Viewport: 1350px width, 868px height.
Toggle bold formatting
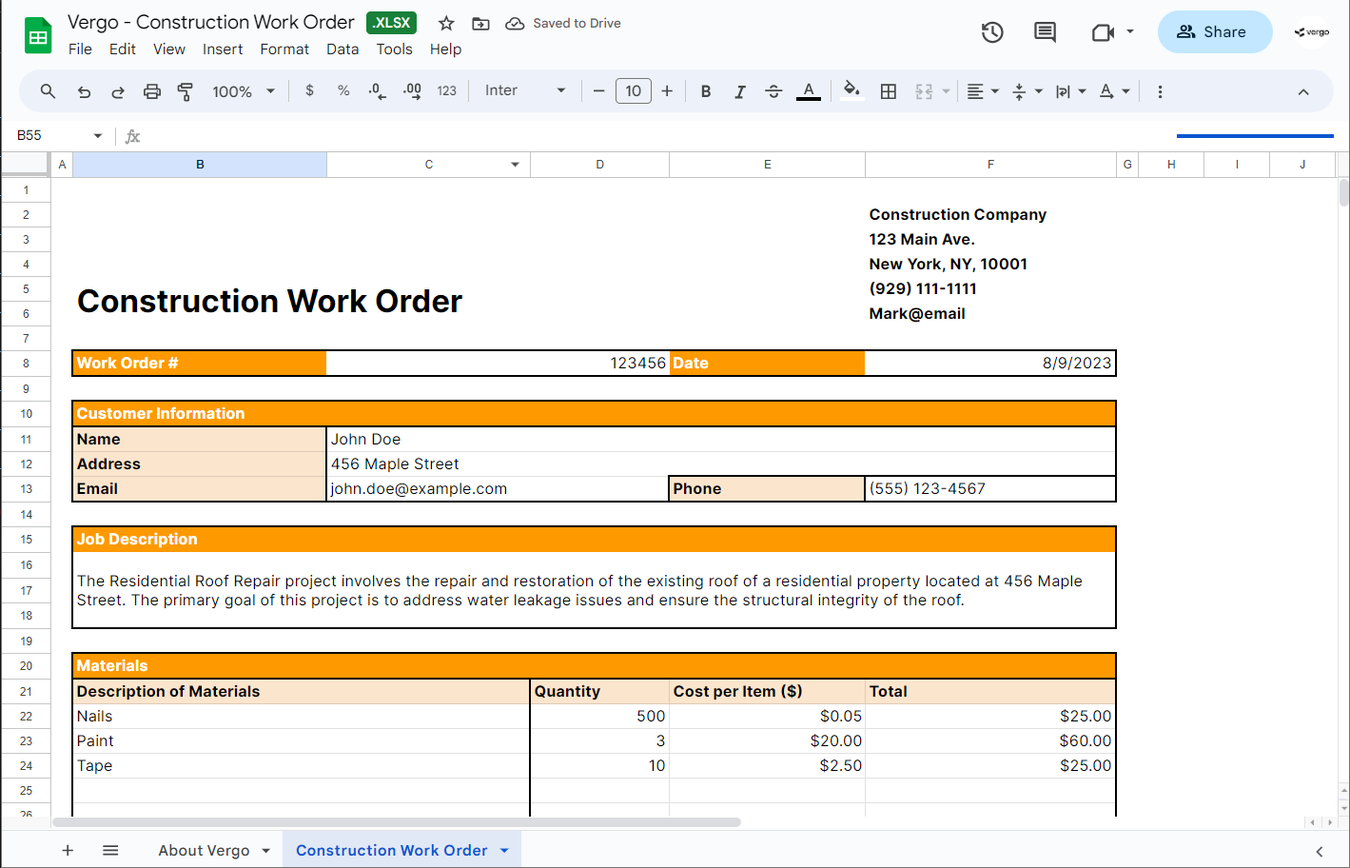click(x=706, y=91)
